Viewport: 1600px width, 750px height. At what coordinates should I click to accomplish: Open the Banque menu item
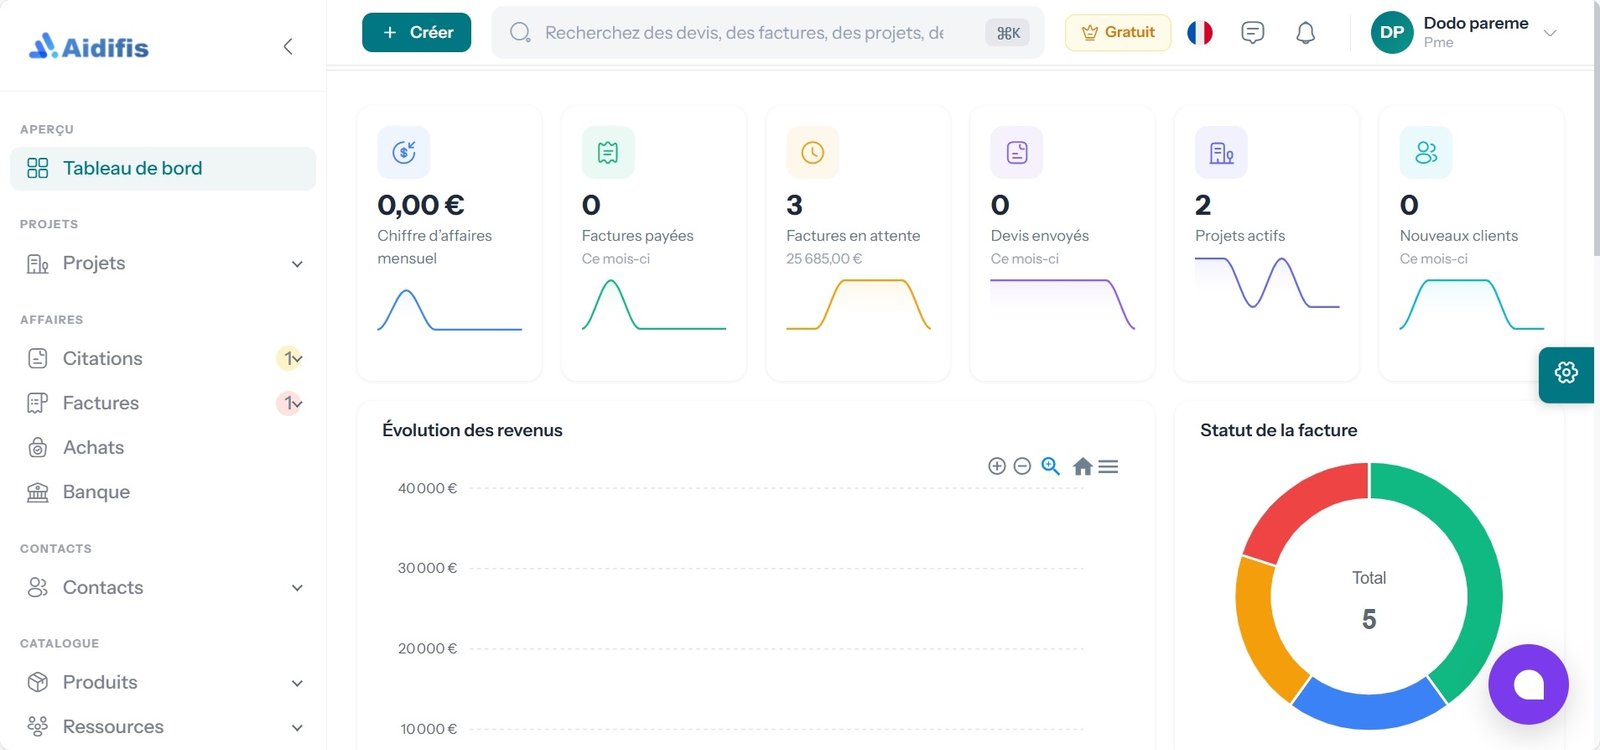pos(96,492)
